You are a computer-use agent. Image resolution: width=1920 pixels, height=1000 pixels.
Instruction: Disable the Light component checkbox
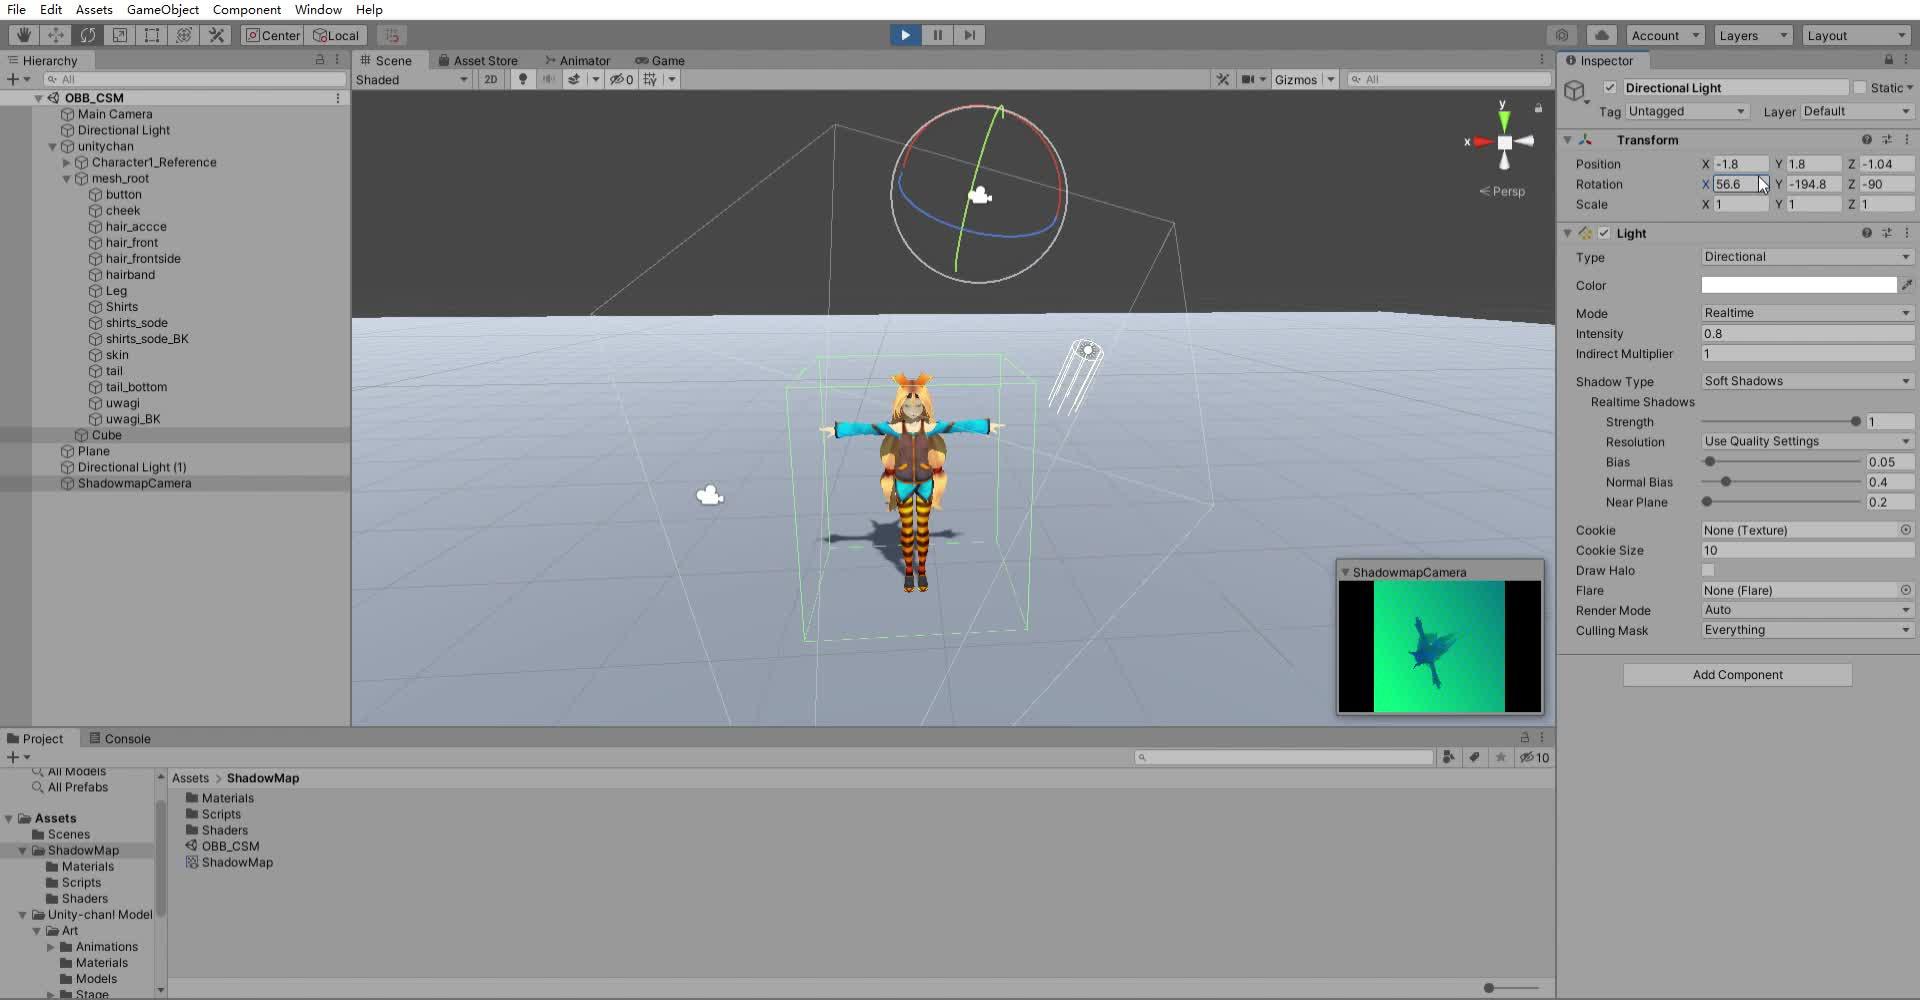pos(1606,233)
